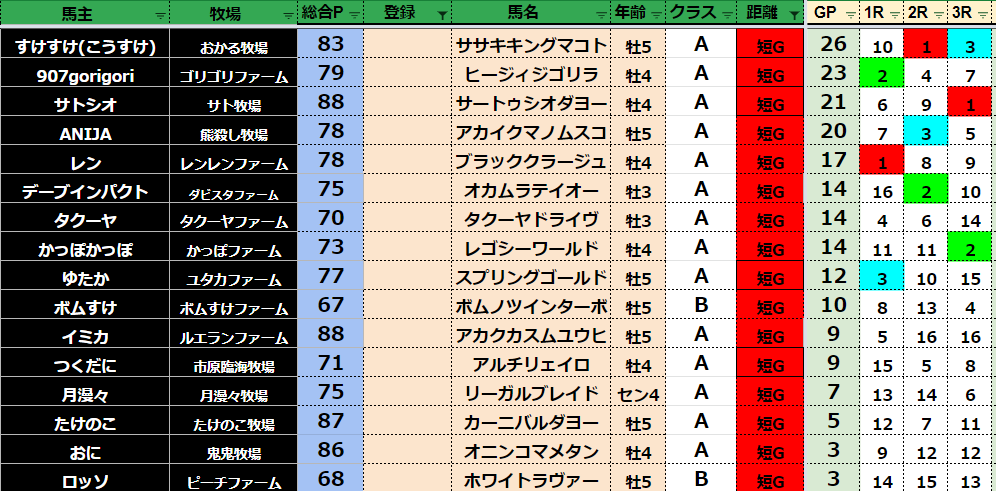The image size is (996, 491).
Task: Expand the 距離 filter dropdown
Action: click(794, 15)
